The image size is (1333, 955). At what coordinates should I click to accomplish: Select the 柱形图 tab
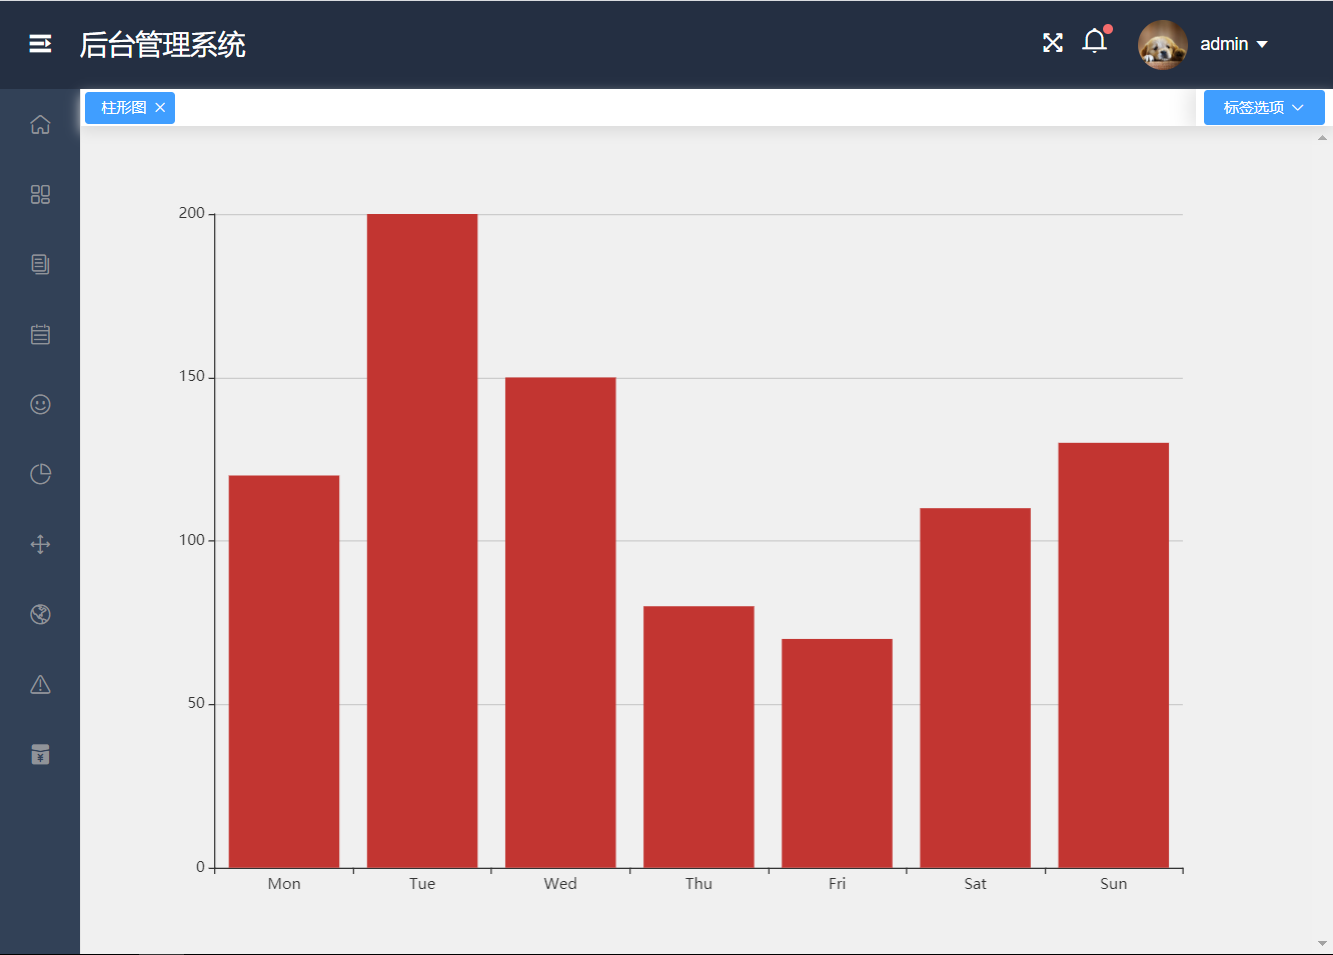pyautogui.click(x=124, y=108)
